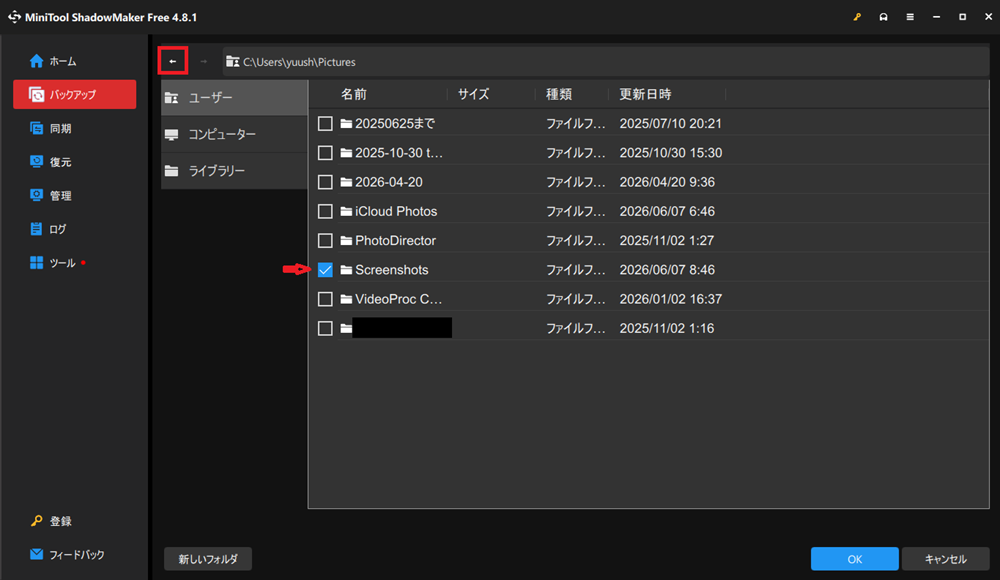Click the ホーム house icon
The width and height of the screenshot is (1000, 580).
(x=36, y=61)
